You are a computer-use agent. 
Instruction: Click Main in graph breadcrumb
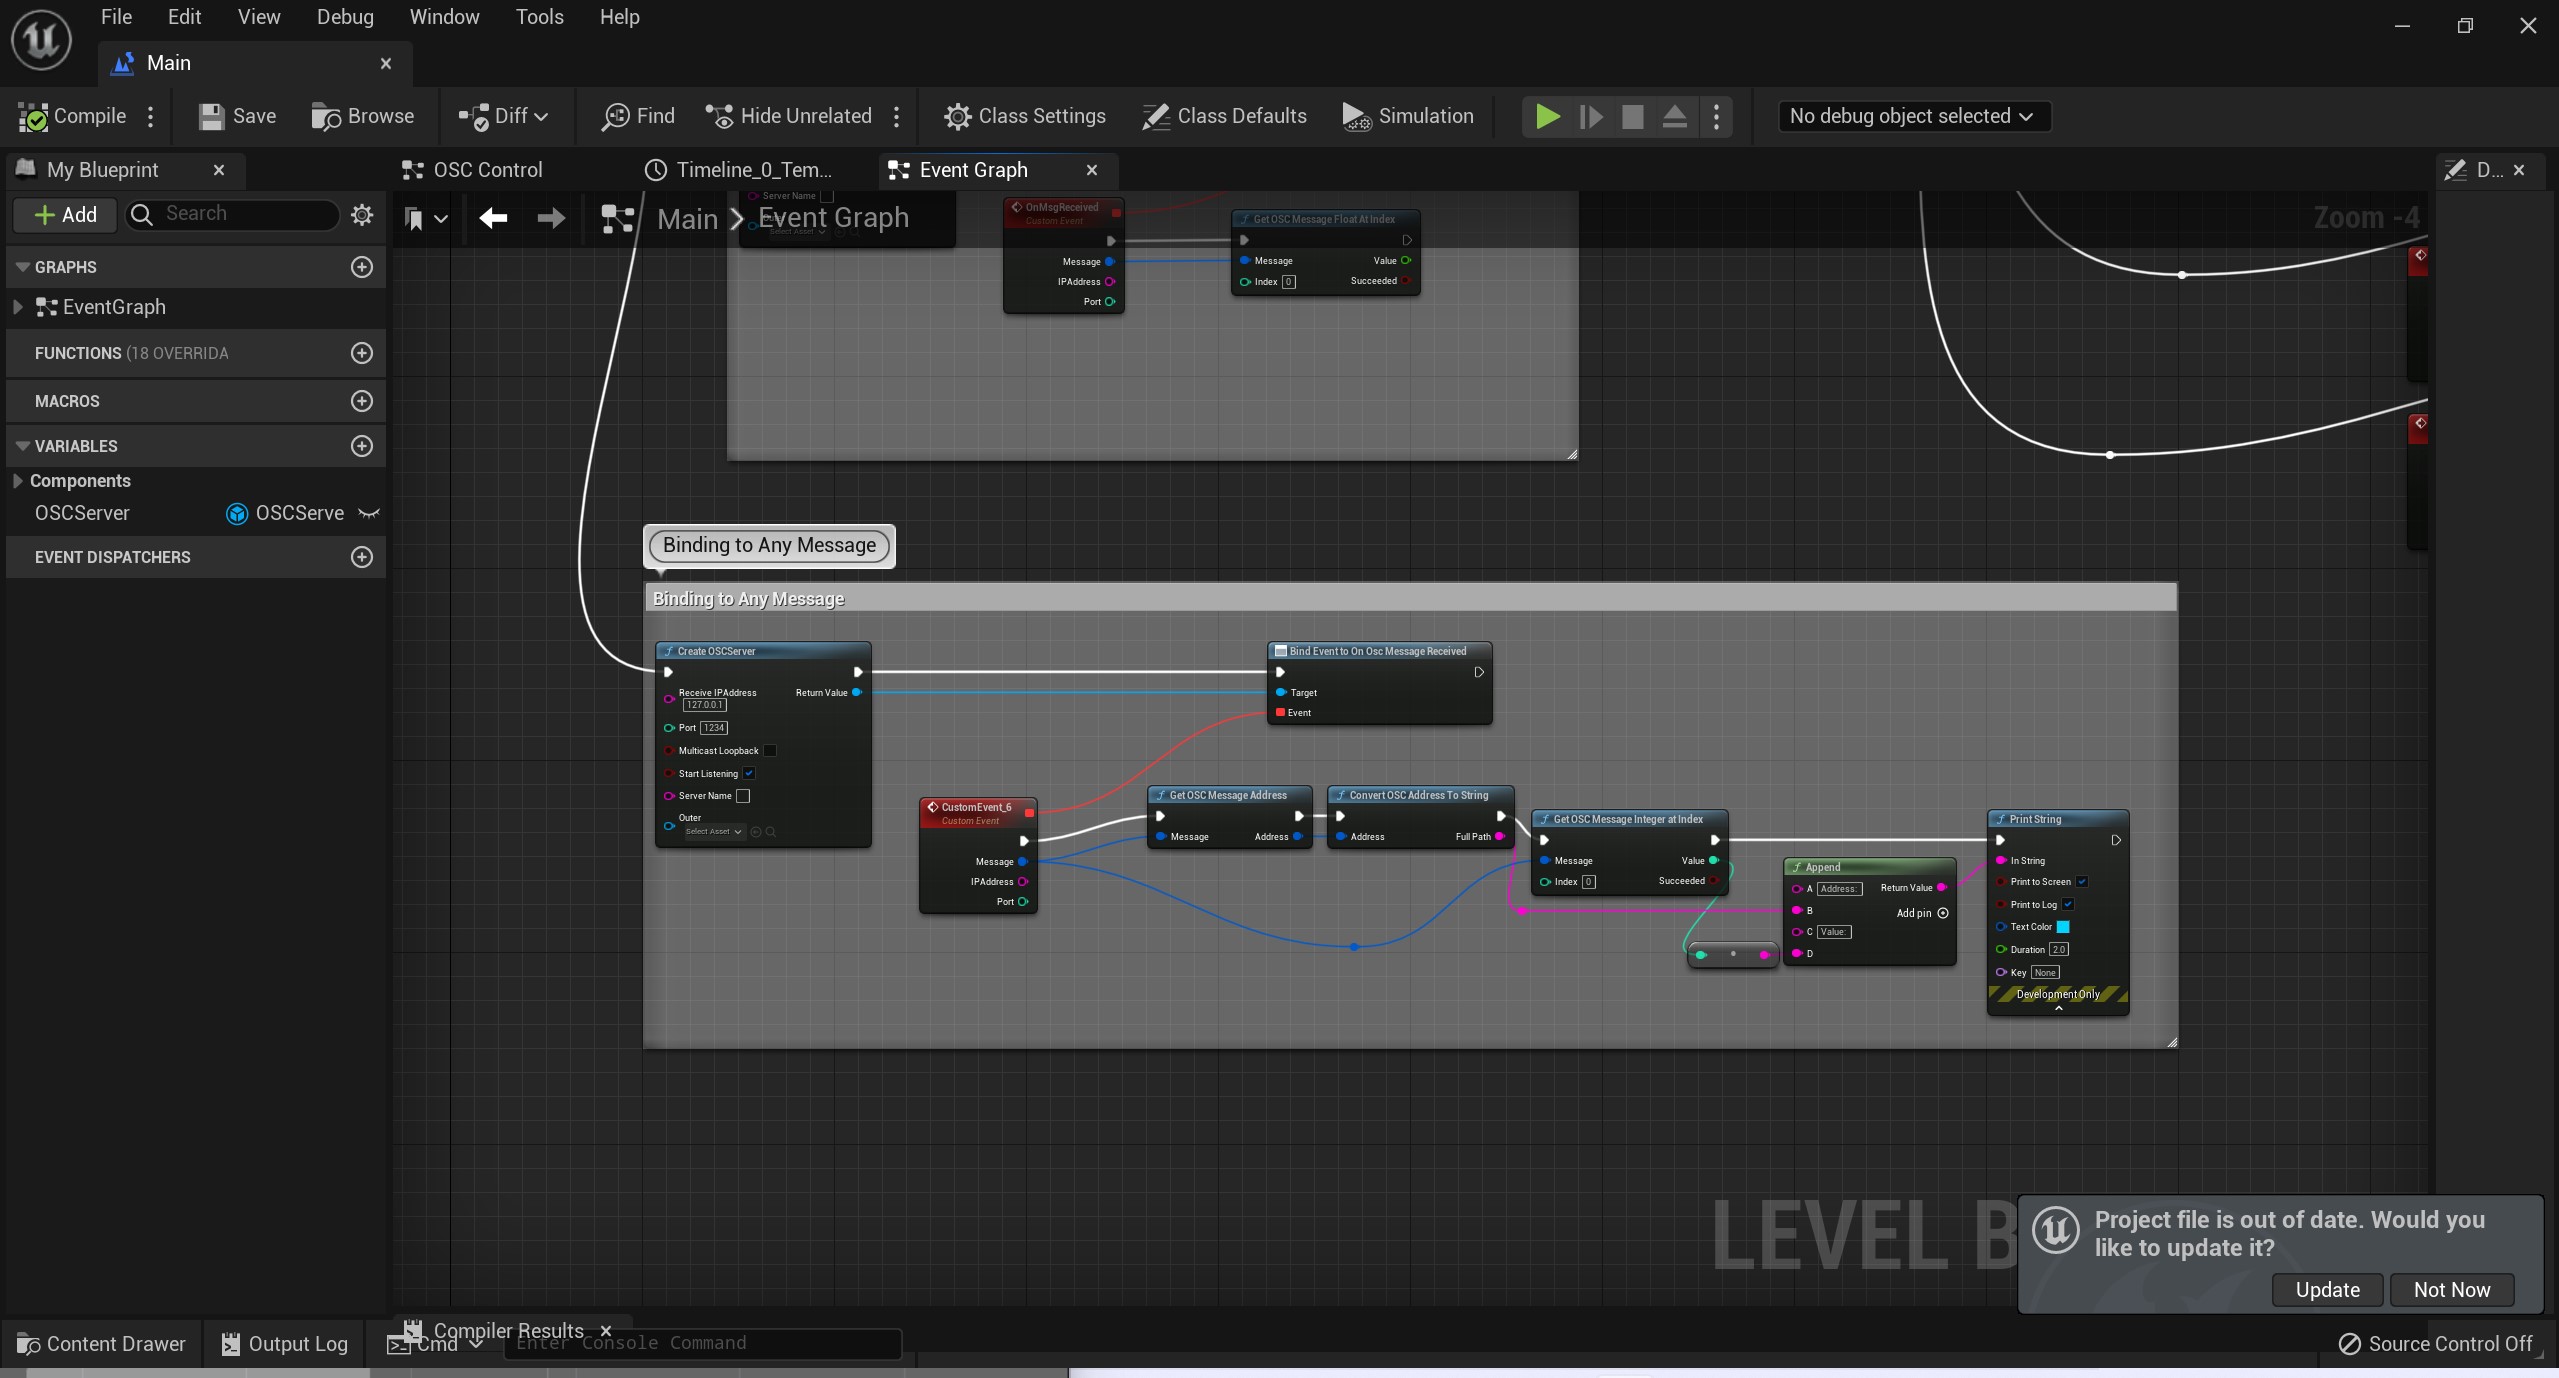tap(687, 219)
